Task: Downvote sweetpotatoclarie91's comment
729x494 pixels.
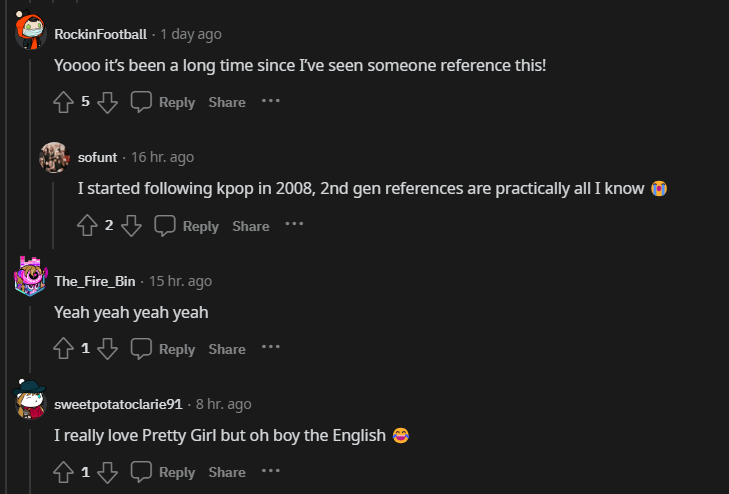Action: [108, 472]
